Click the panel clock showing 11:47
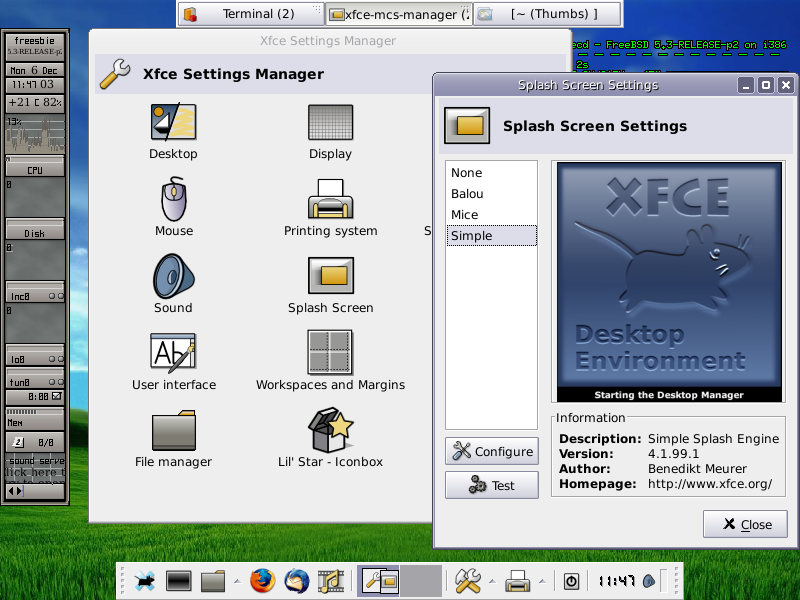The height and width of the screenshot is (600, 800). 616,581
